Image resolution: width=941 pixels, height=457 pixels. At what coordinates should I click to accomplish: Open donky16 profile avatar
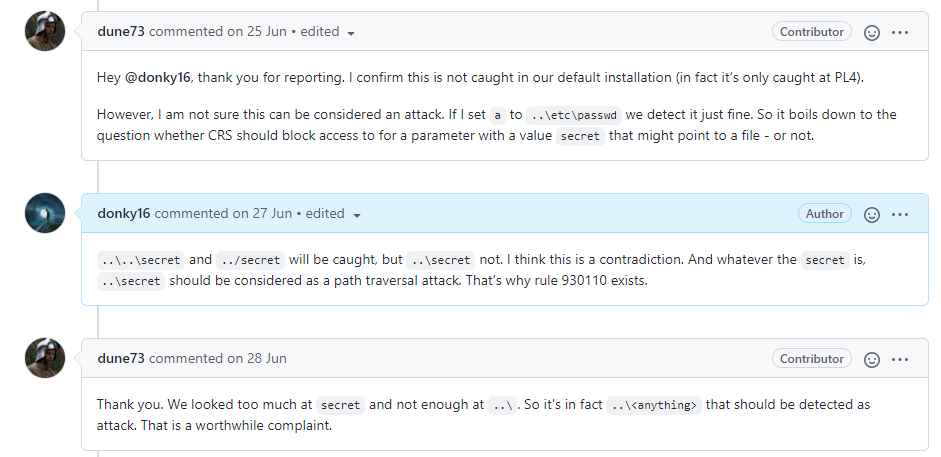click(x=45, y=213)
